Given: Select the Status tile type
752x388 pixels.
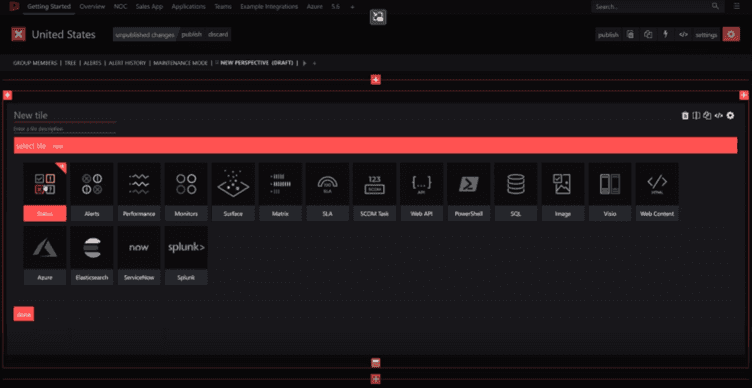Looking at the screenshot, I should (x=45, y=192).
